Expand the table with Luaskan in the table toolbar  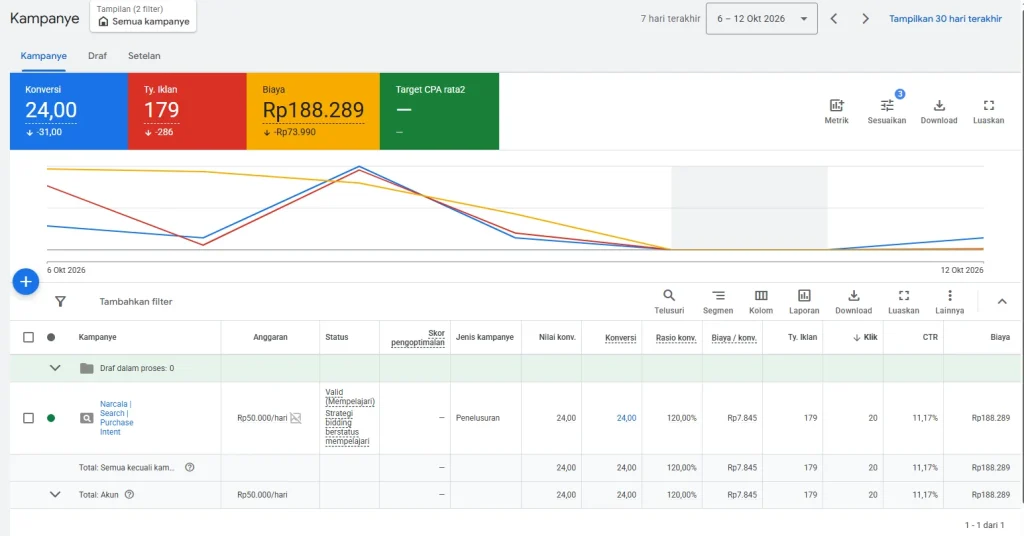[x=903, y=302]
